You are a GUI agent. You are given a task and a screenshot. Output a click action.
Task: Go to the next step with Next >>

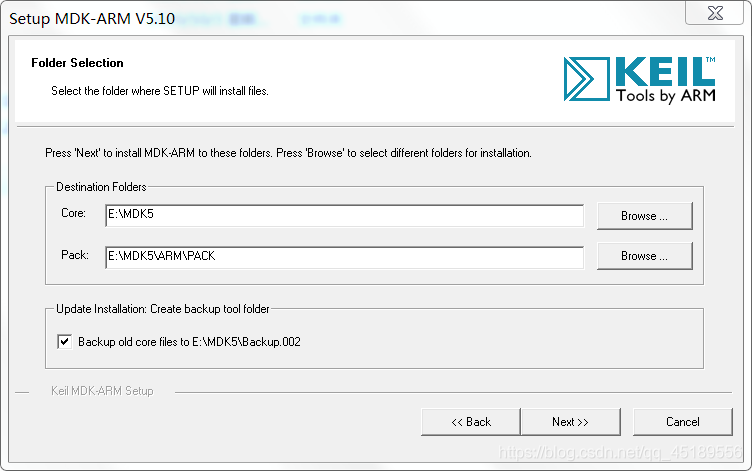coord(570,422)
